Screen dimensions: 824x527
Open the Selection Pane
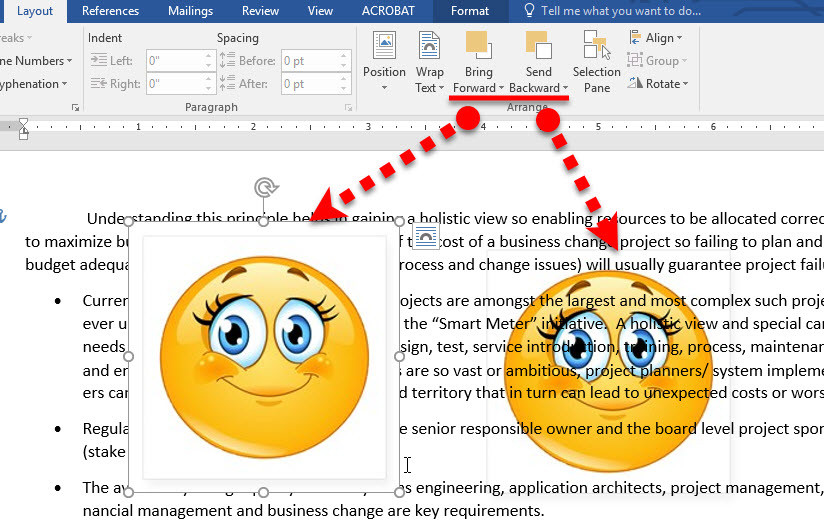[x=596, y=61]
